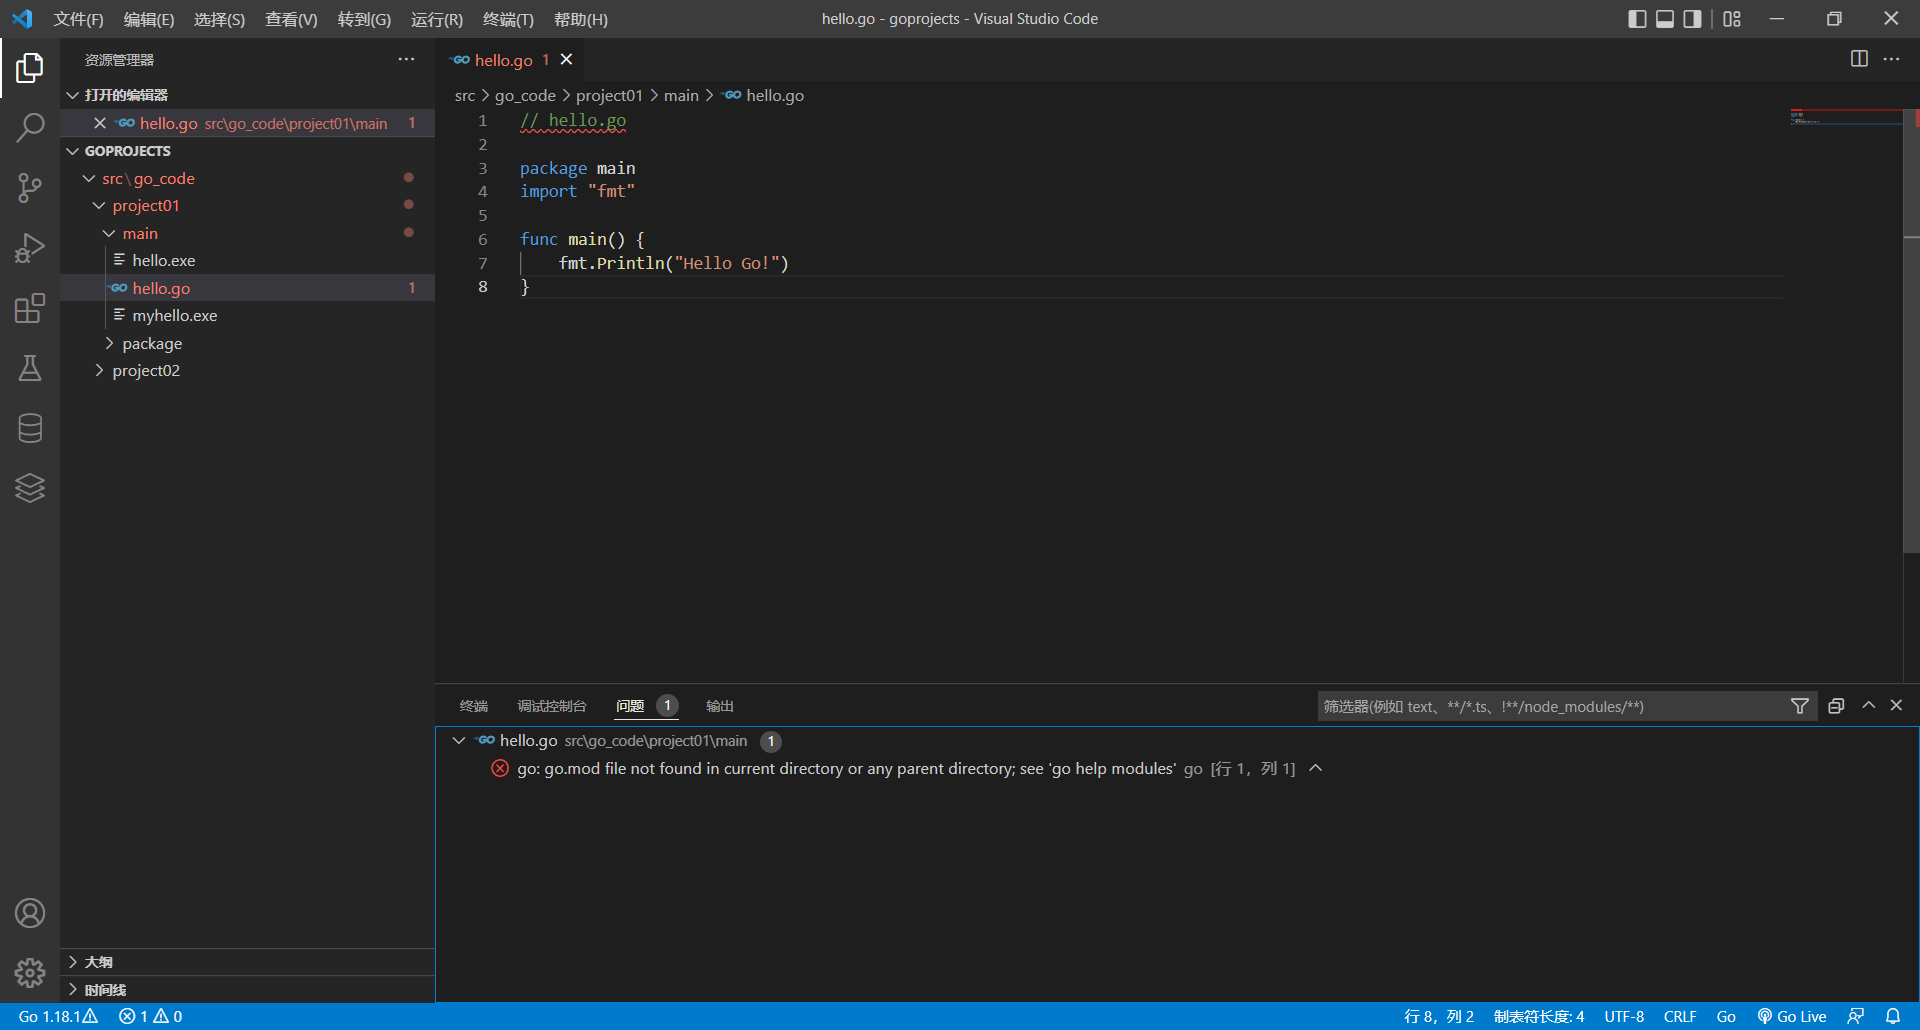Viewport: 1920px width, 1030px height.
Task: Change UTF-8 file encoding
Action: pyautogui.click(x=1624, y=1016)
